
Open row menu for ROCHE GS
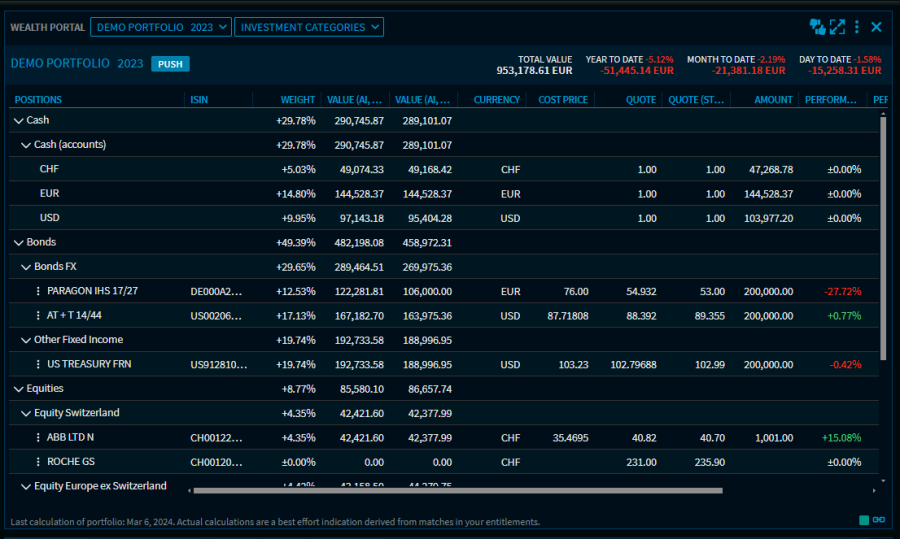coord(39,462)
